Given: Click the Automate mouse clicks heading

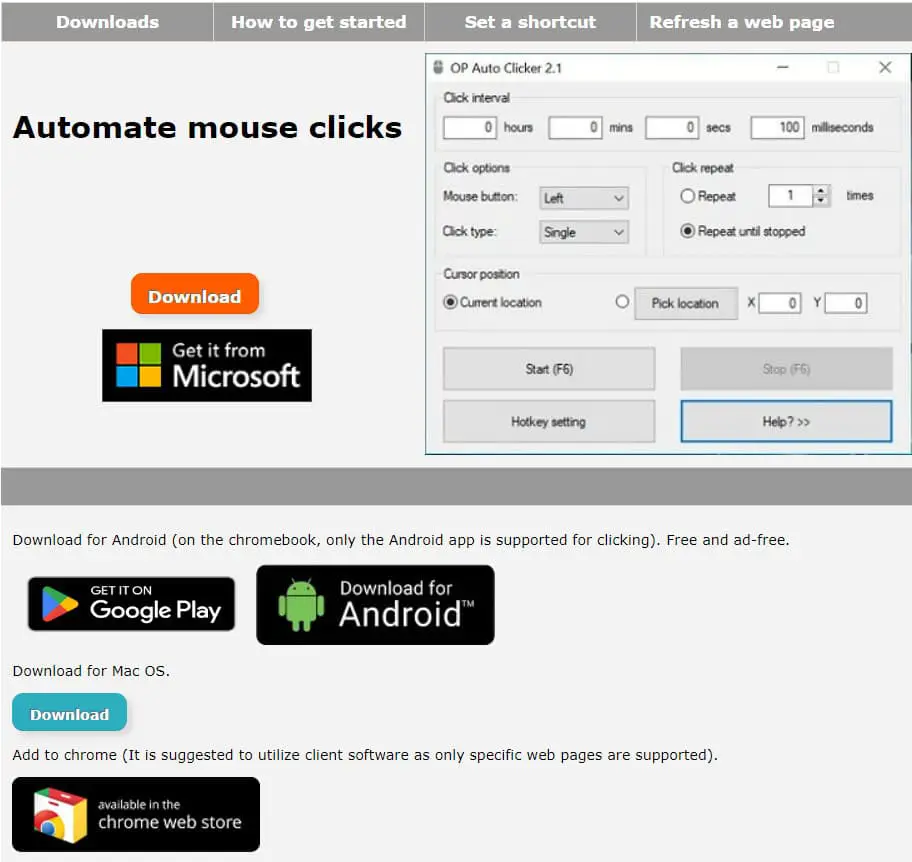Looking at the screenshot, I should tap(208, 127).
